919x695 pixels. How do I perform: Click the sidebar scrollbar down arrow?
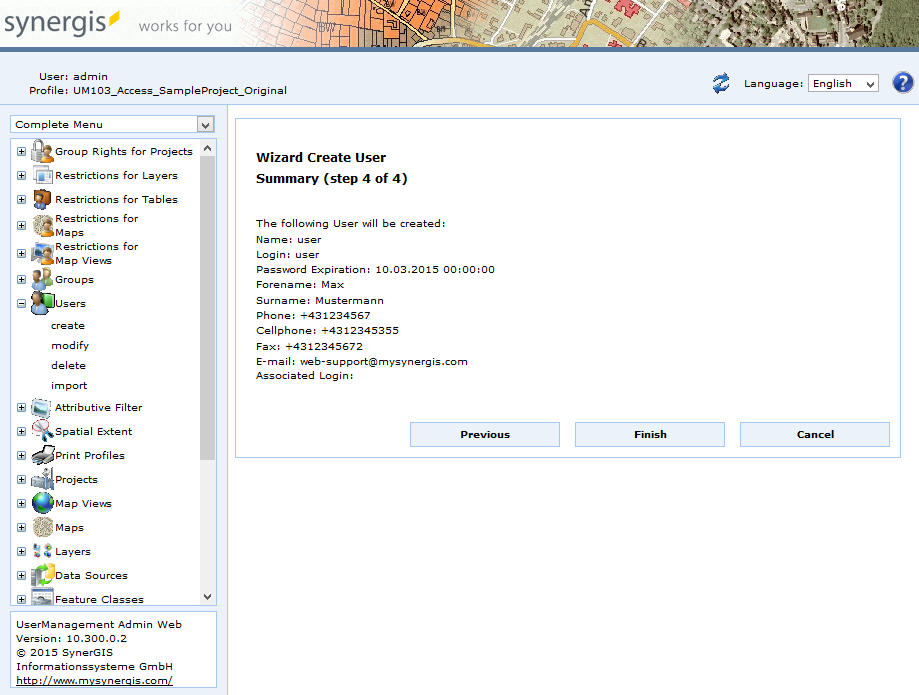[x=207, y=596]
